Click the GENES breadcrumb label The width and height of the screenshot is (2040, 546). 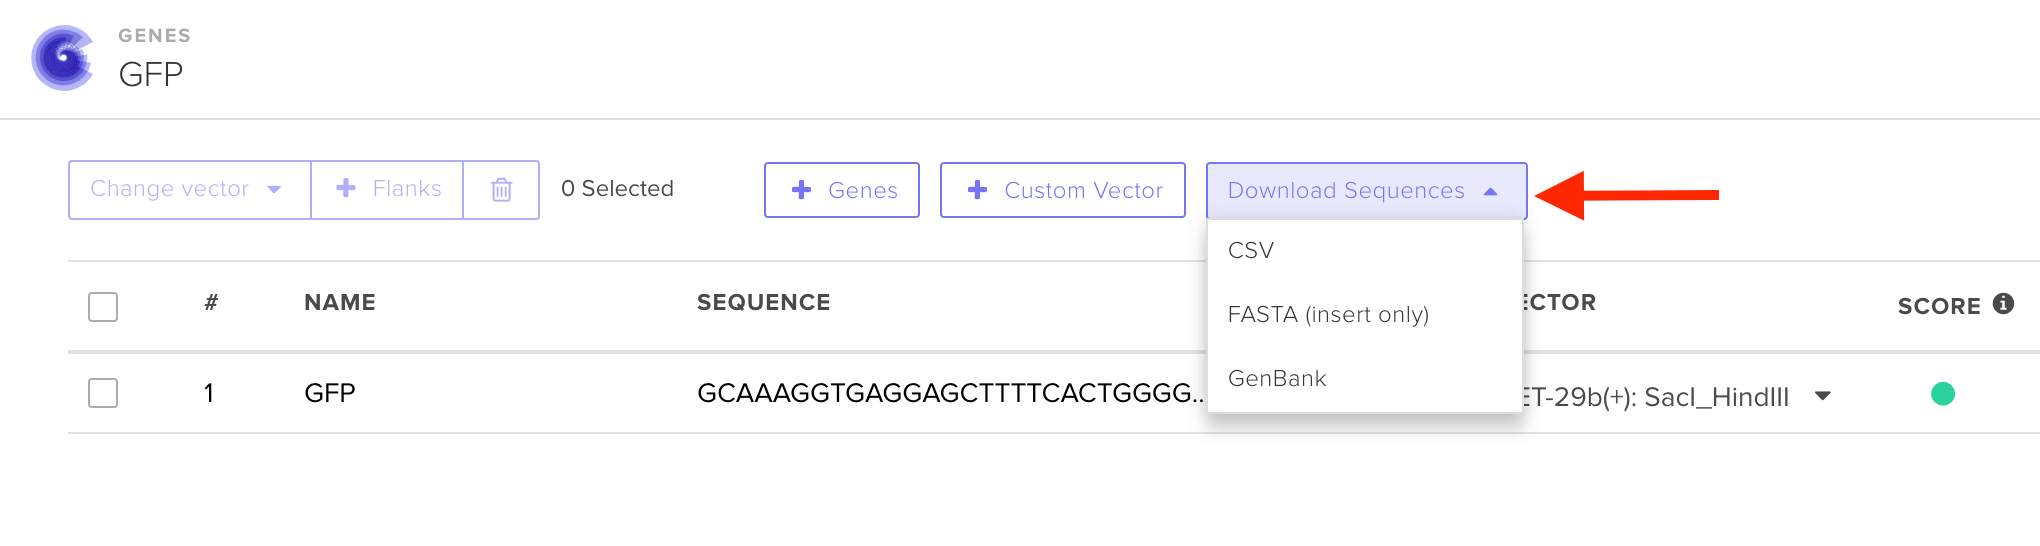coord(154,36)
